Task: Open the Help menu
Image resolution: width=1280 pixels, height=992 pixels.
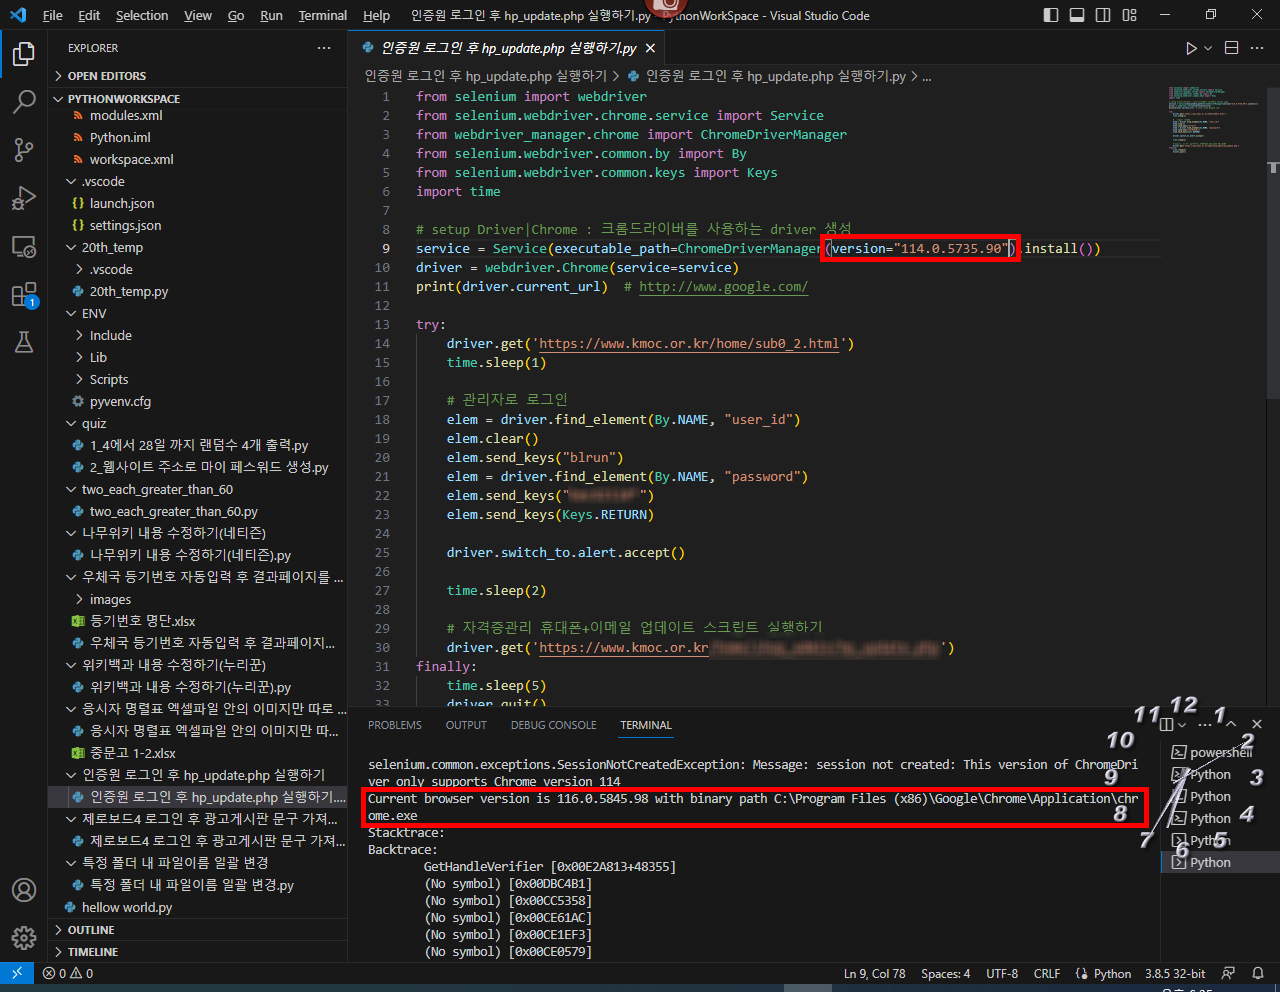Action: 376,15
